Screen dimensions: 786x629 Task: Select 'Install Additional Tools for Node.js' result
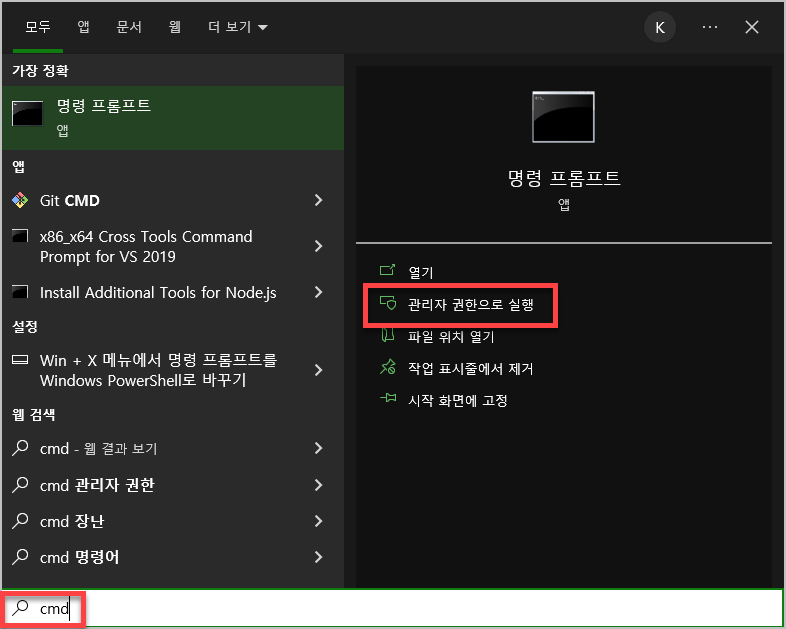click(158, 292)
